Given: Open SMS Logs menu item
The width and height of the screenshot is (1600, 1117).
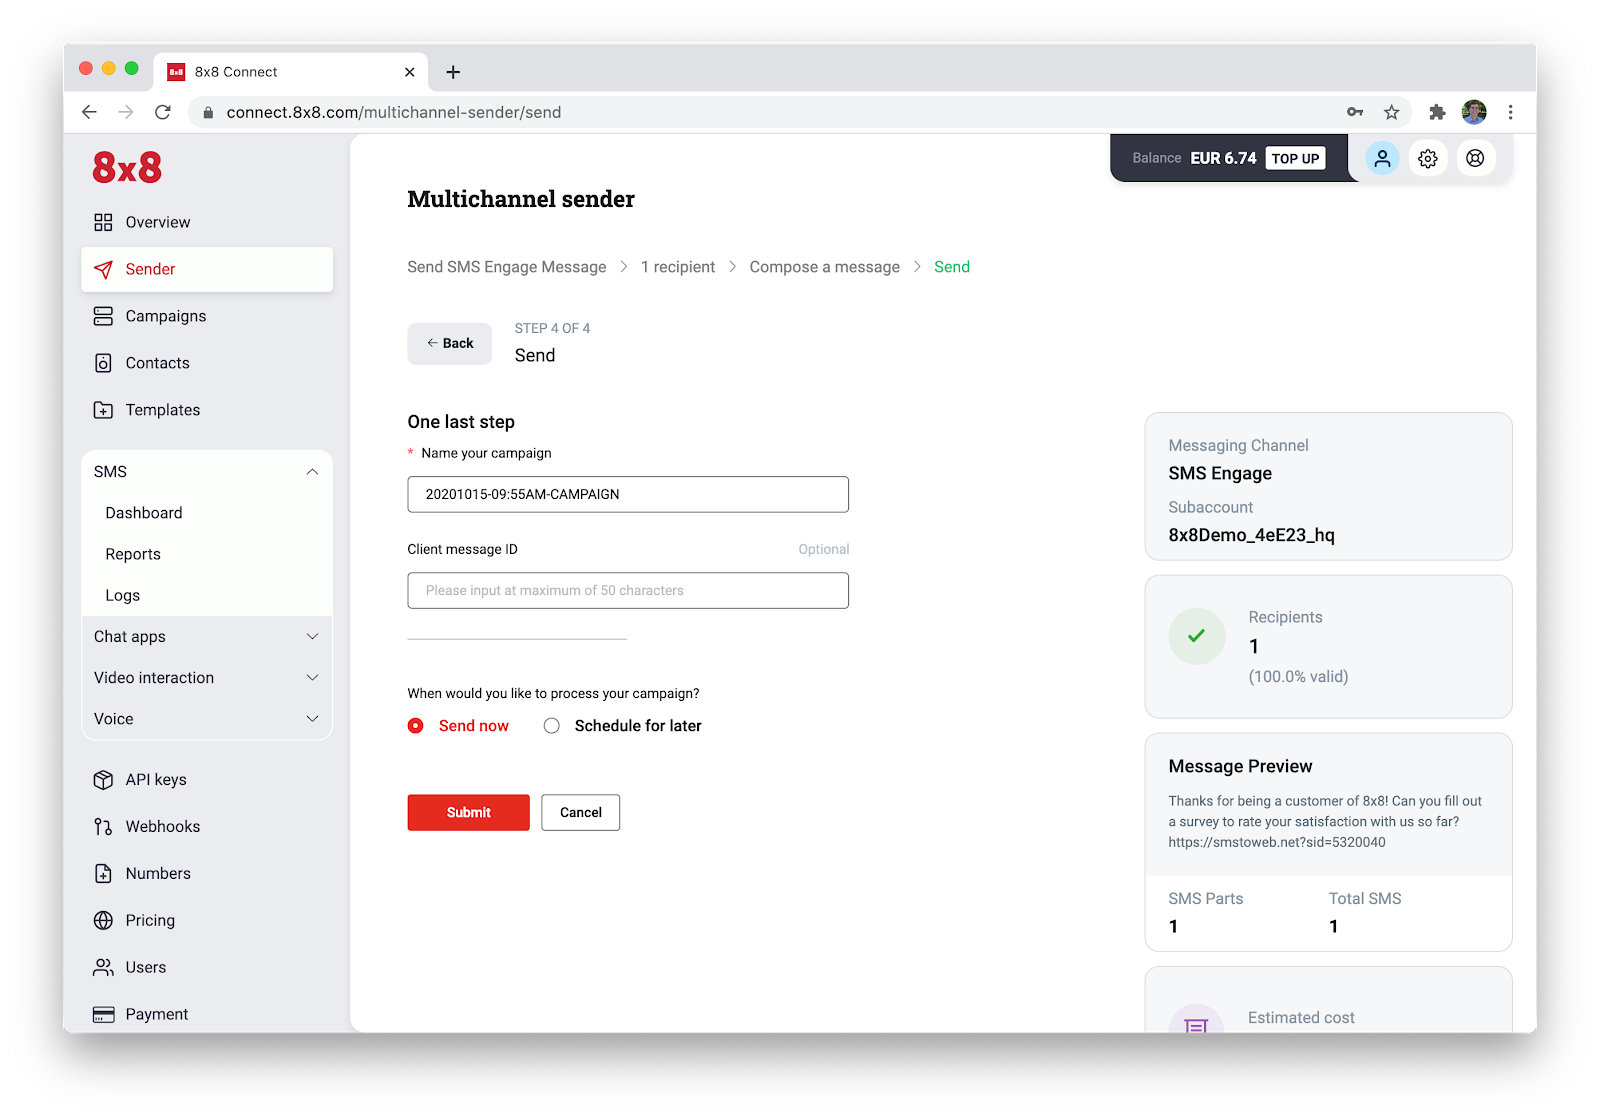Looking at the screenshot, I should [x=123, y=595].
